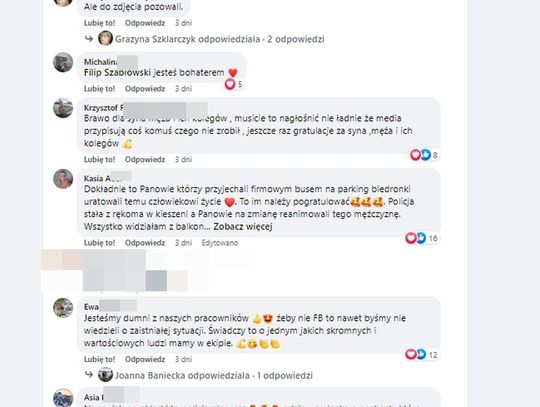View reactions count 8 on Krzysztof's comment
Image resolution: width=540 pixels, height=407 pixels.
424,155
